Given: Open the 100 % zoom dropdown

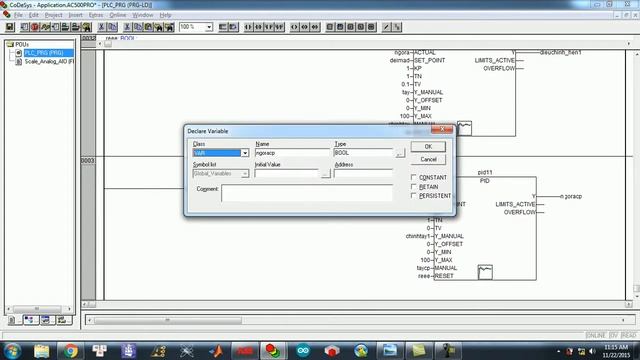Looking at the screenshot, I should tap(209, 27).
